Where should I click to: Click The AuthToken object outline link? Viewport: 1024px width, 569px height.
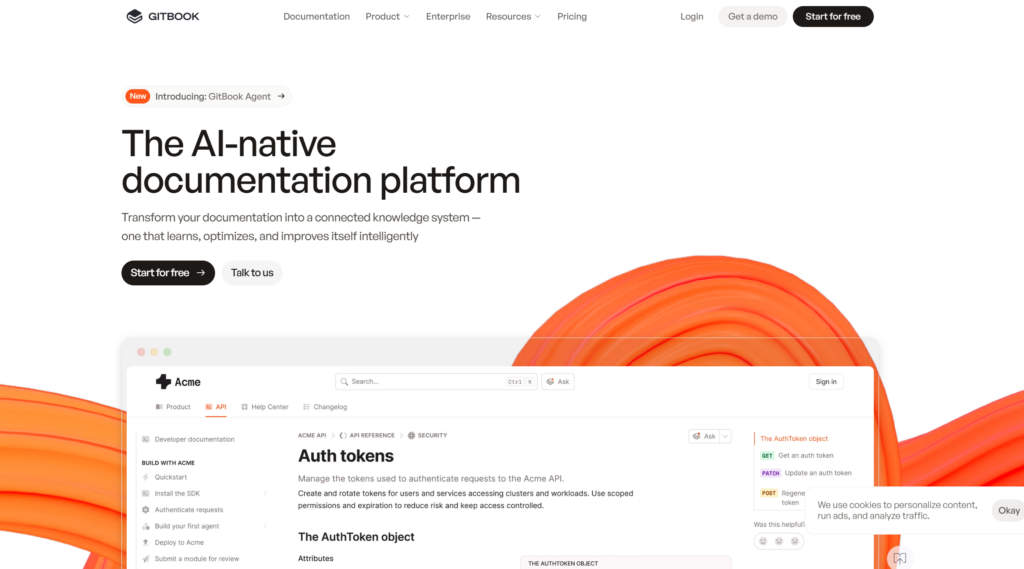tap(794, 439)
